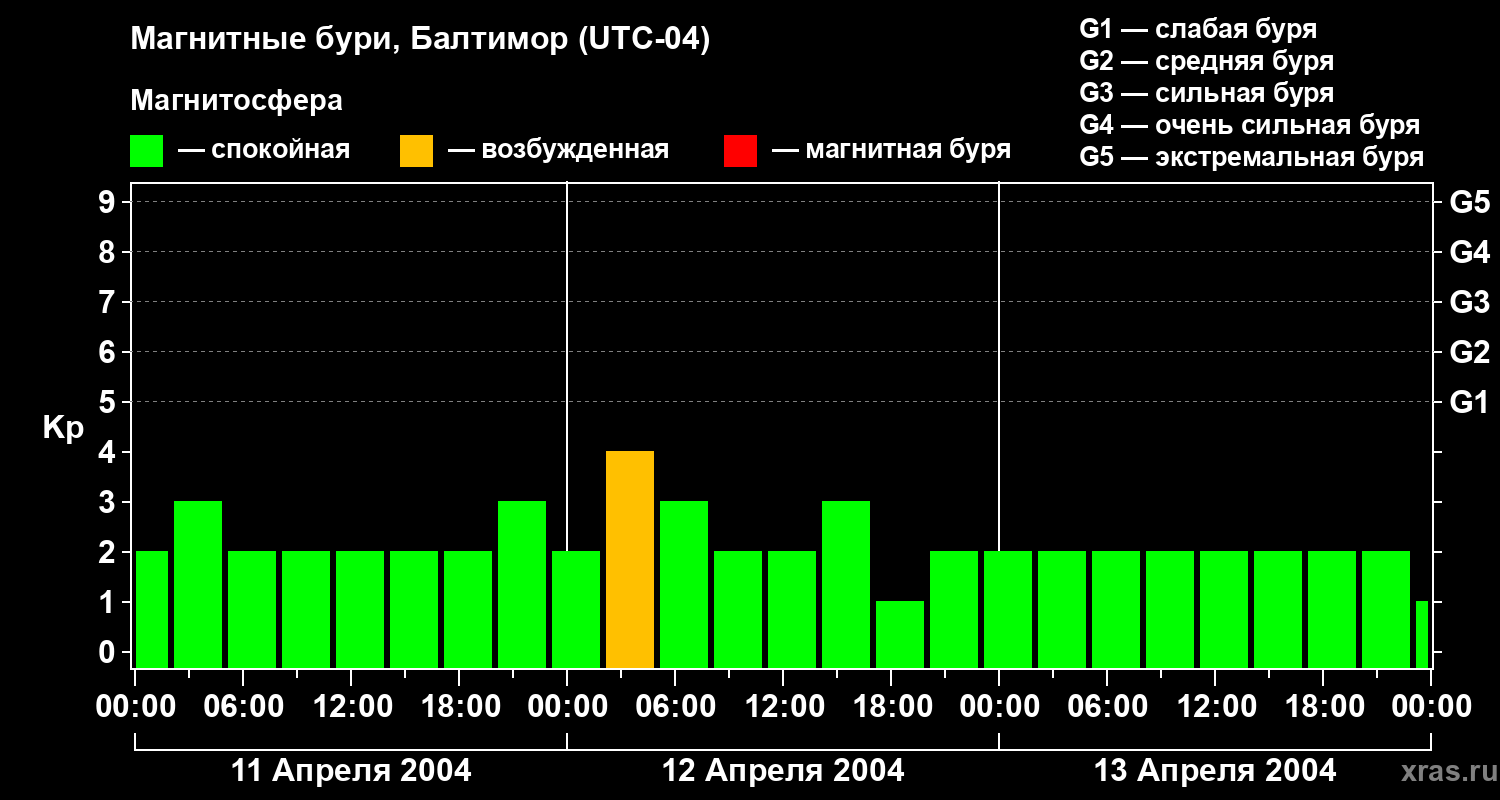Screen dimensions: 1500x800
Task: Select the only Kp 1 bar on 12 April
Action: coord(900,635)
